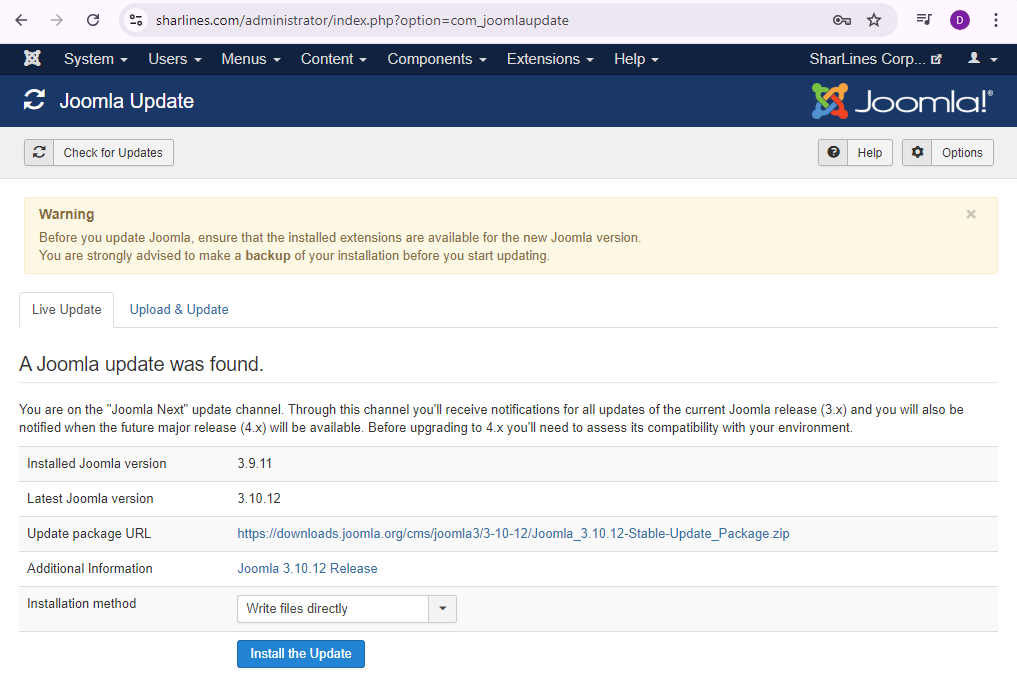Go forward in browser history
The image size is (1017, 678).
pos(57,20)
